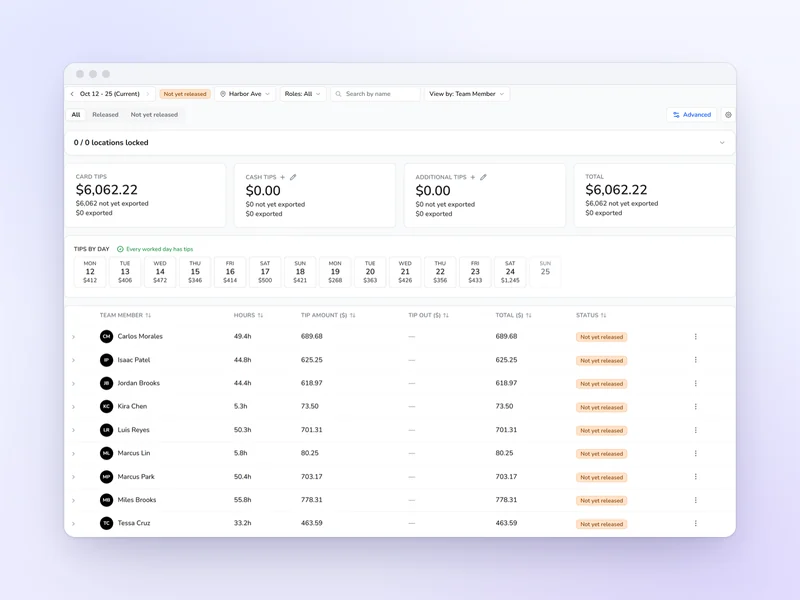This screenshot has width=800, height=600.
Task: Expand Luis Reyes row
Action: (73, 430)
